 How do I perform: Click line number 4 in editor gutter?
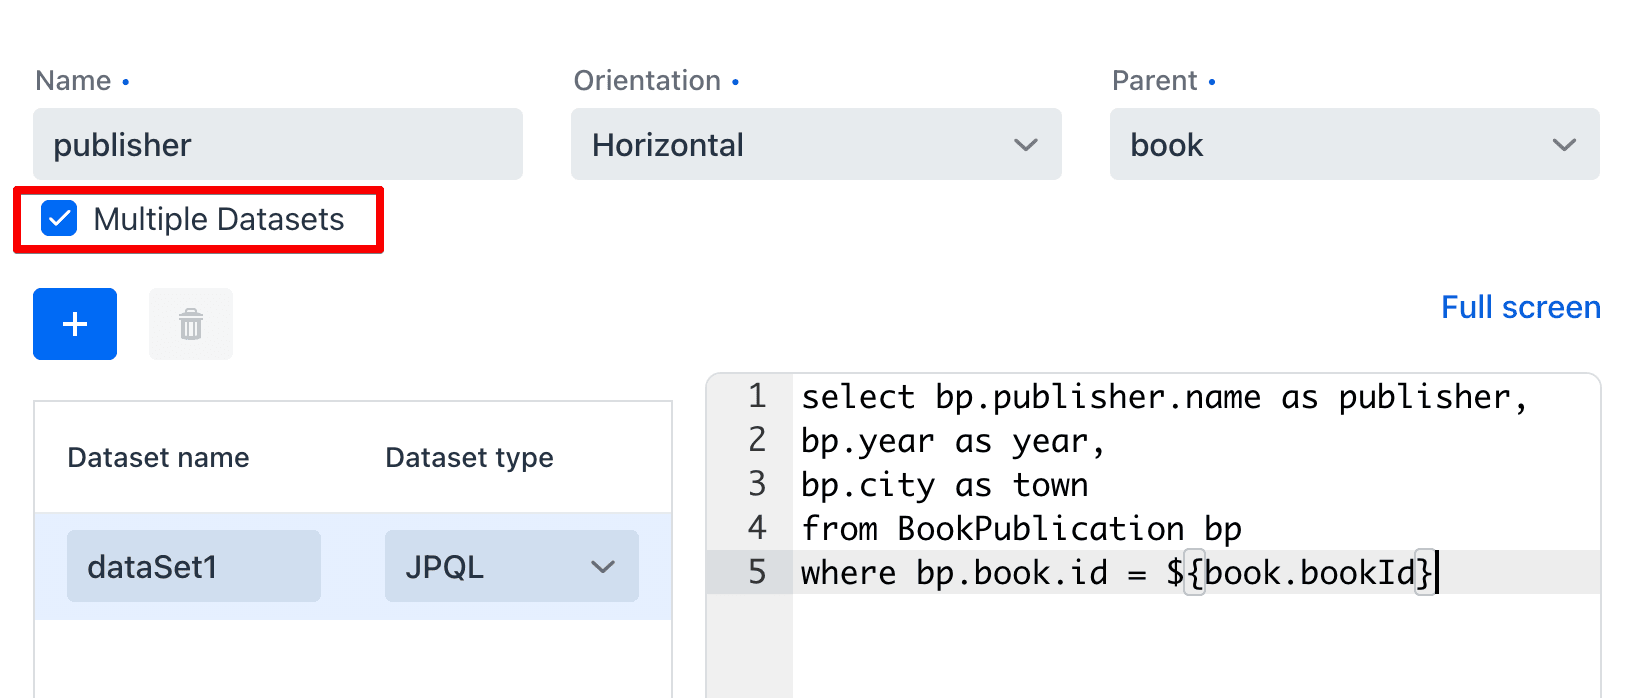(x=757, y=529)
